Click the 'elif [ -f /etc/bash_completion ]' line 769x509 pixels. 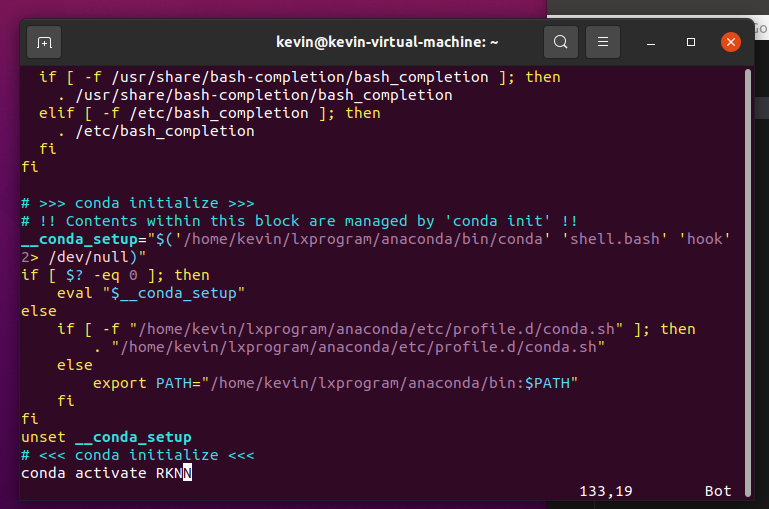210,113
